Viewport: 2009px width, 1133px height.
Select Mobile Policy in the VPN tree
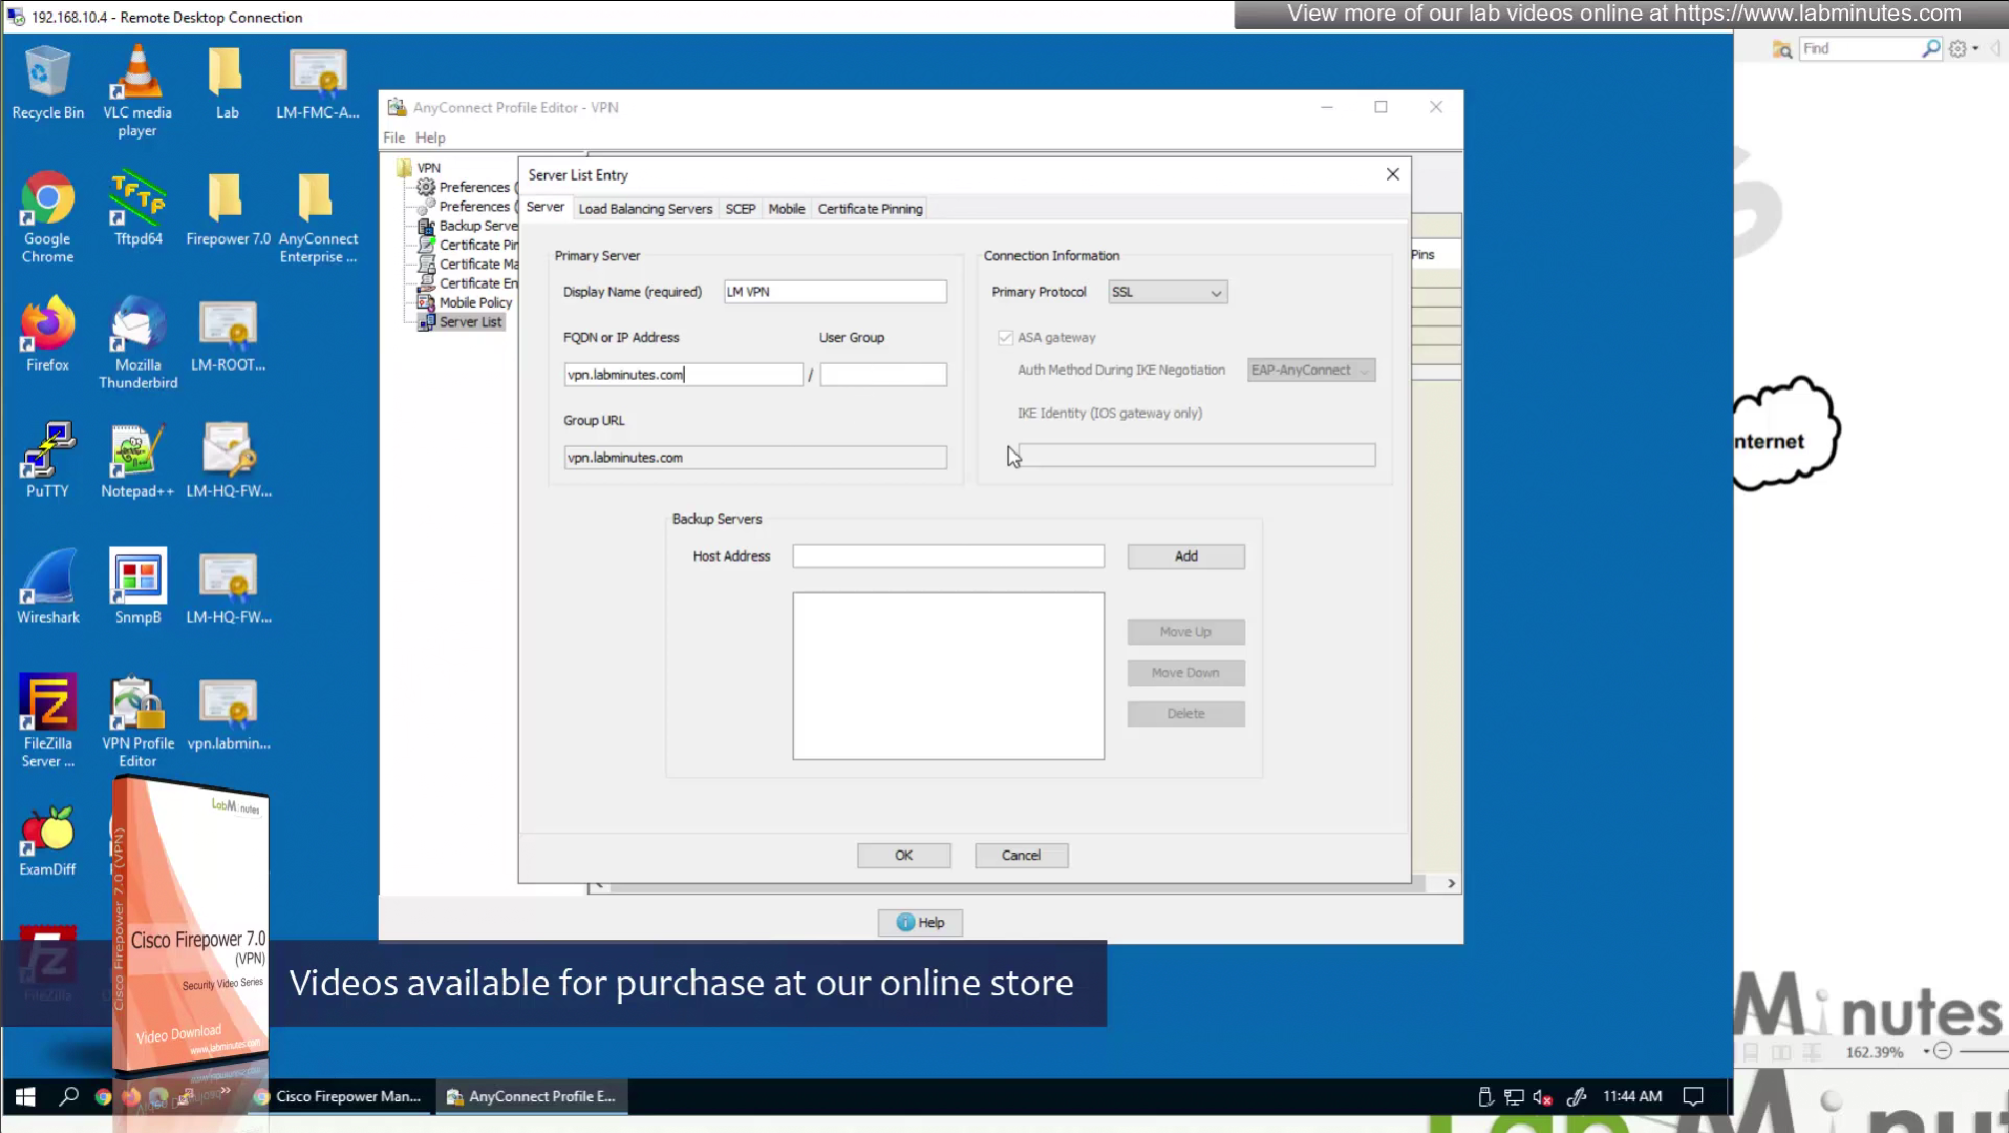[475, 303]
